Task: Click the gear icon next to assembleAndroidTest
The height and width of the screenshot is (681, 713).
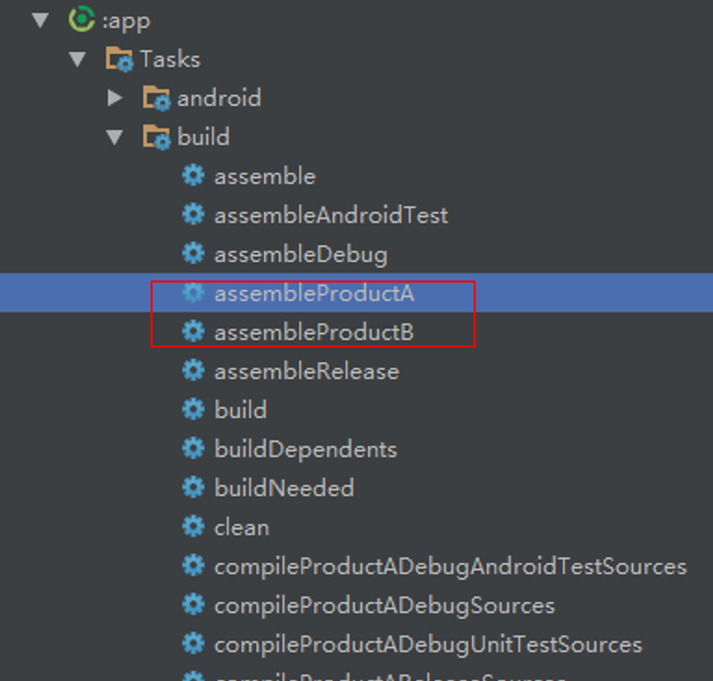Action: 193,215
